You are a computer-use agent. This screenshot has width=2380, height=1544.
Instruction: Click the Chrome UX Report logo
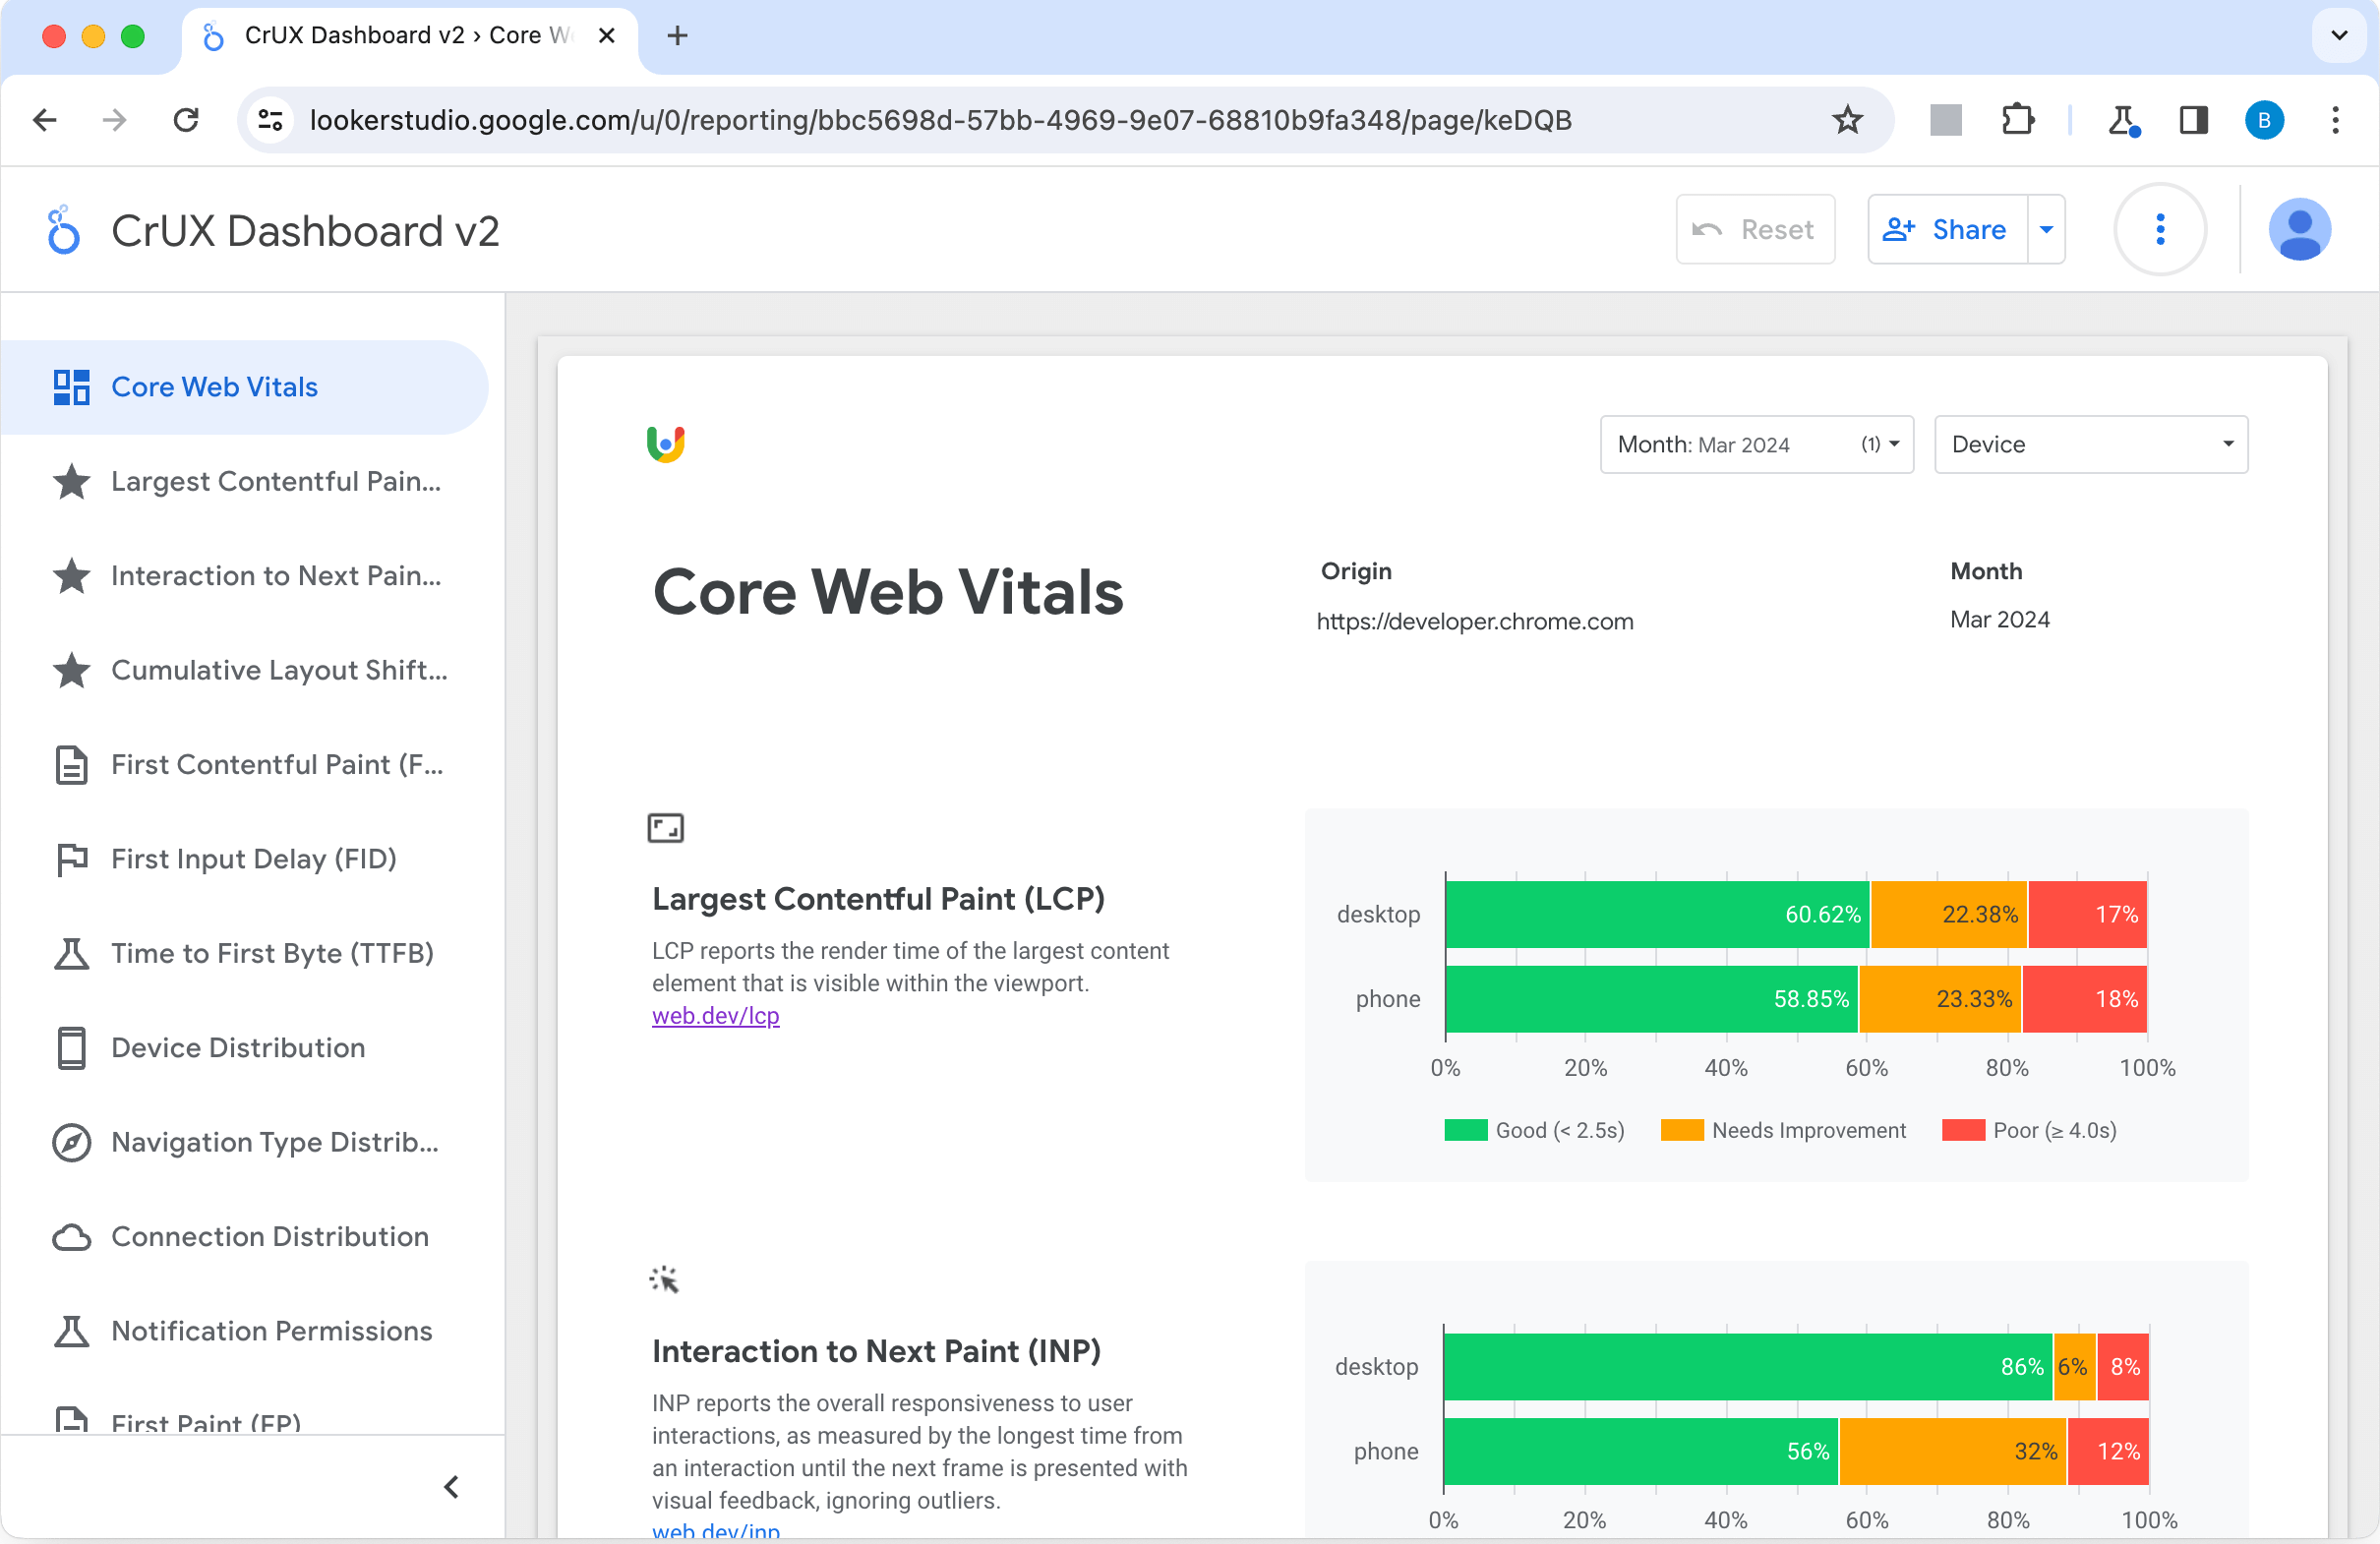pos(666,444)
